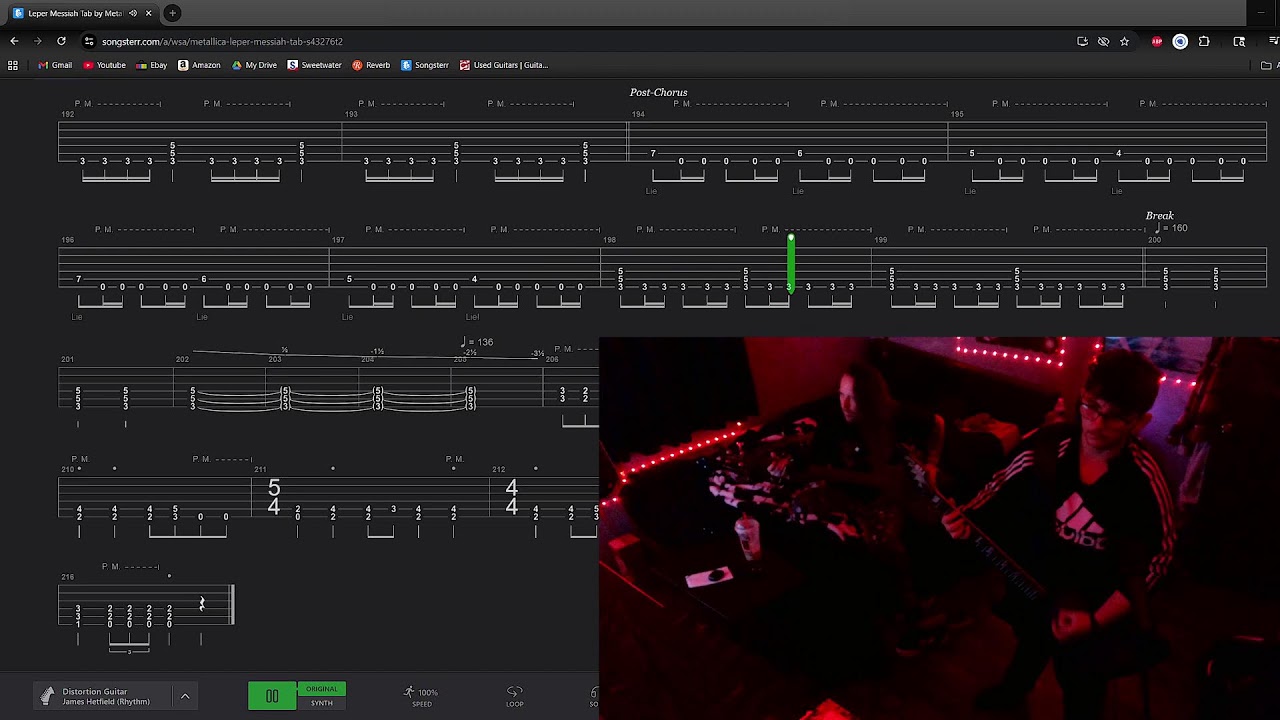Image resolution: width=1280 pixels, height=720 pixels.
Task: Select measure number 195
Action: coord(957,114)
